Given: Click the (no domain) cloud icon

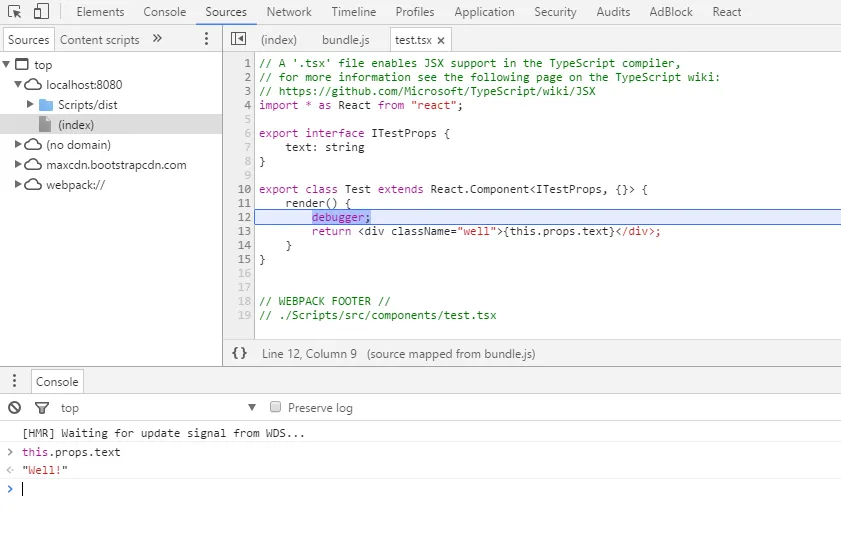Looking at the screenshot, I should (x=33, y=145).
